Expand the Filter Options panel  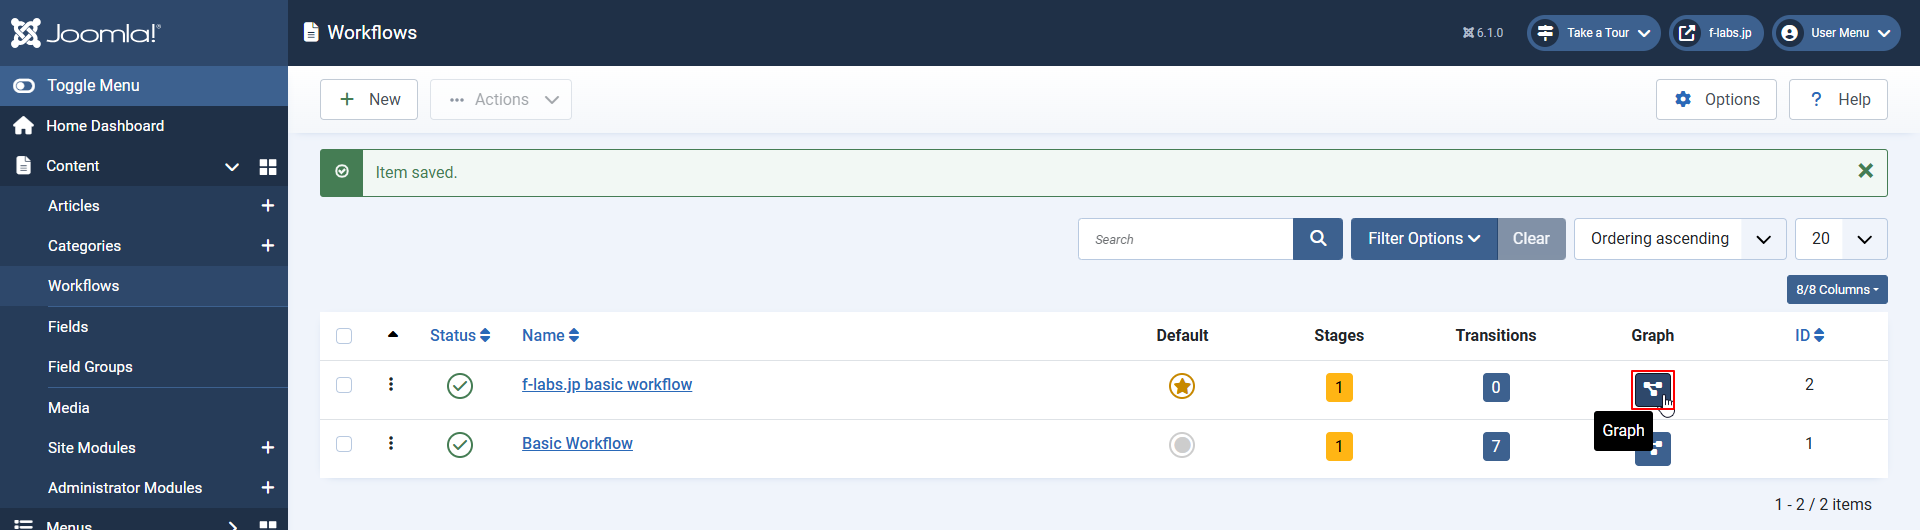[1423, 239]
